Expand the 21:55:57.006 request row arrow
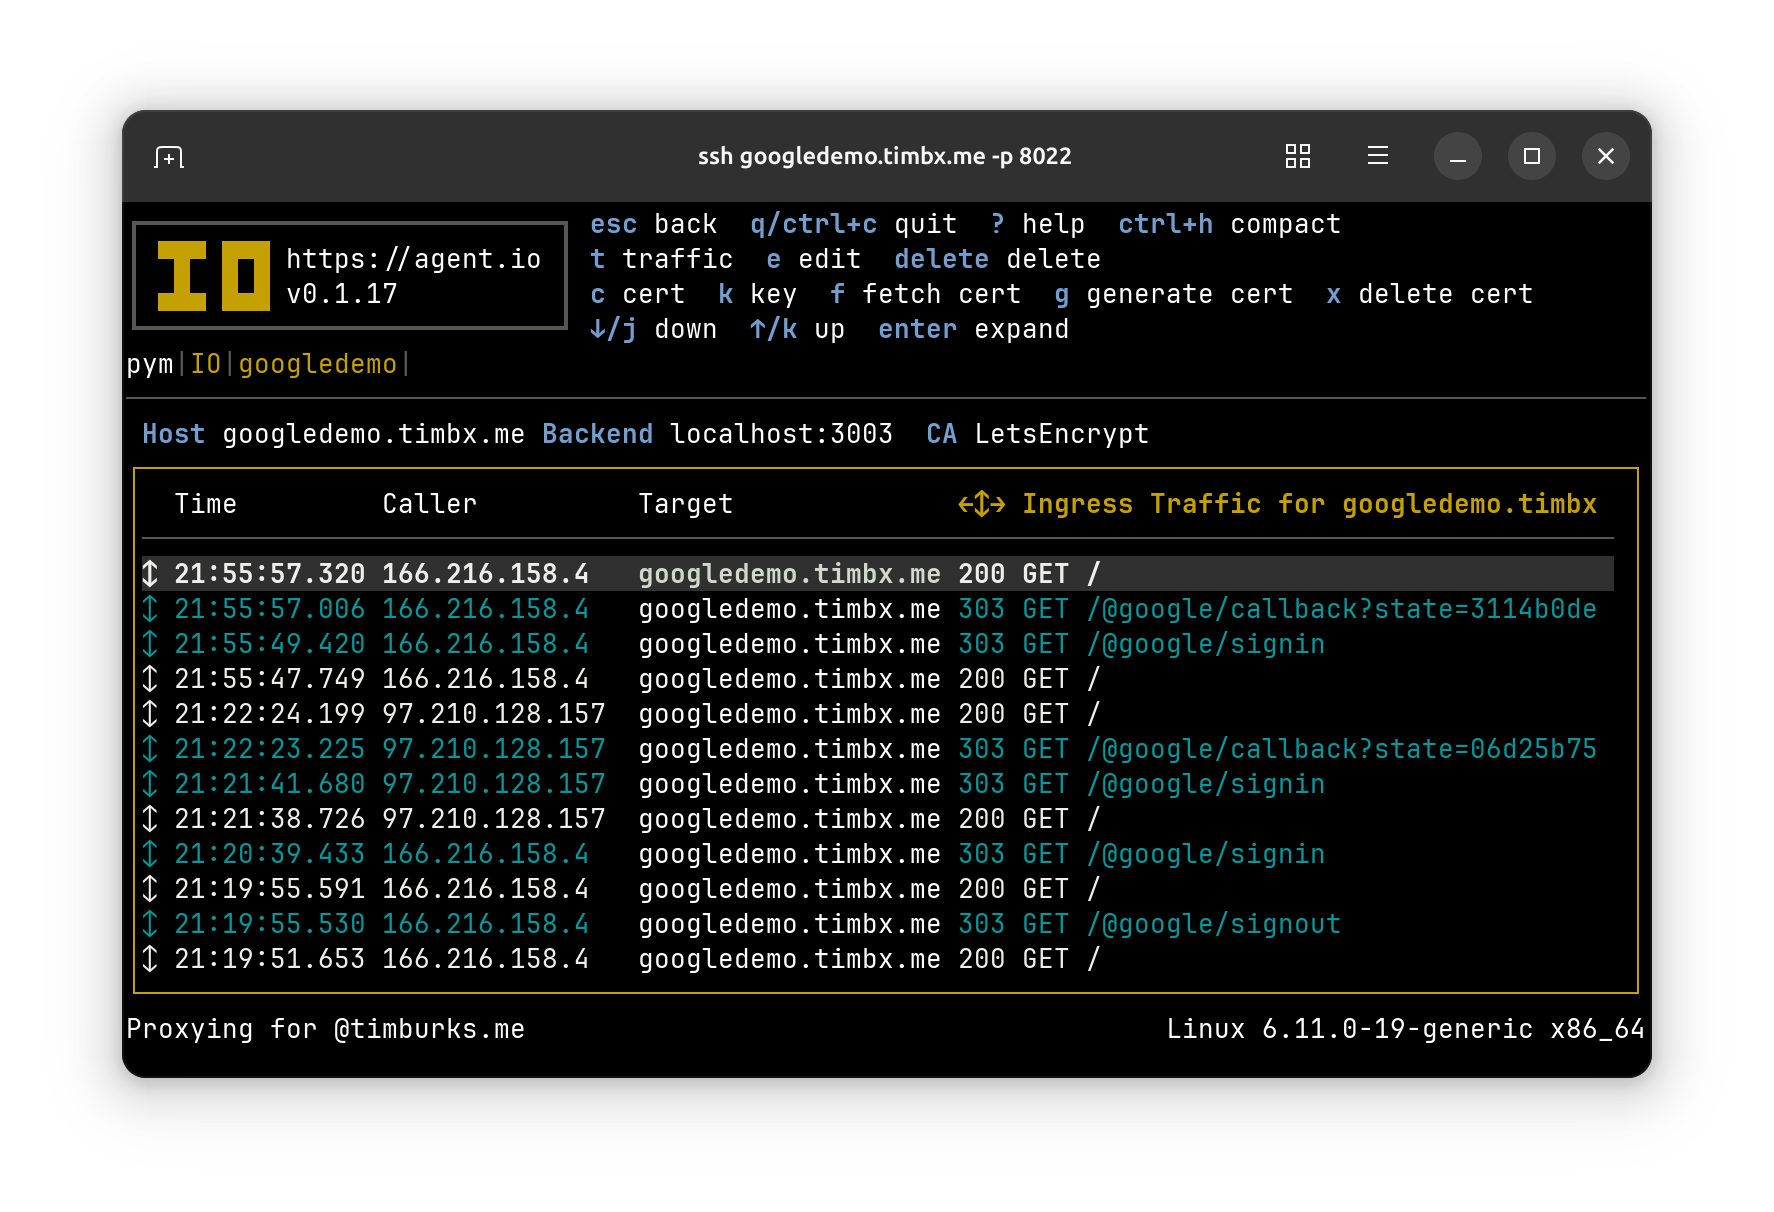 click(x=150, y=609)
